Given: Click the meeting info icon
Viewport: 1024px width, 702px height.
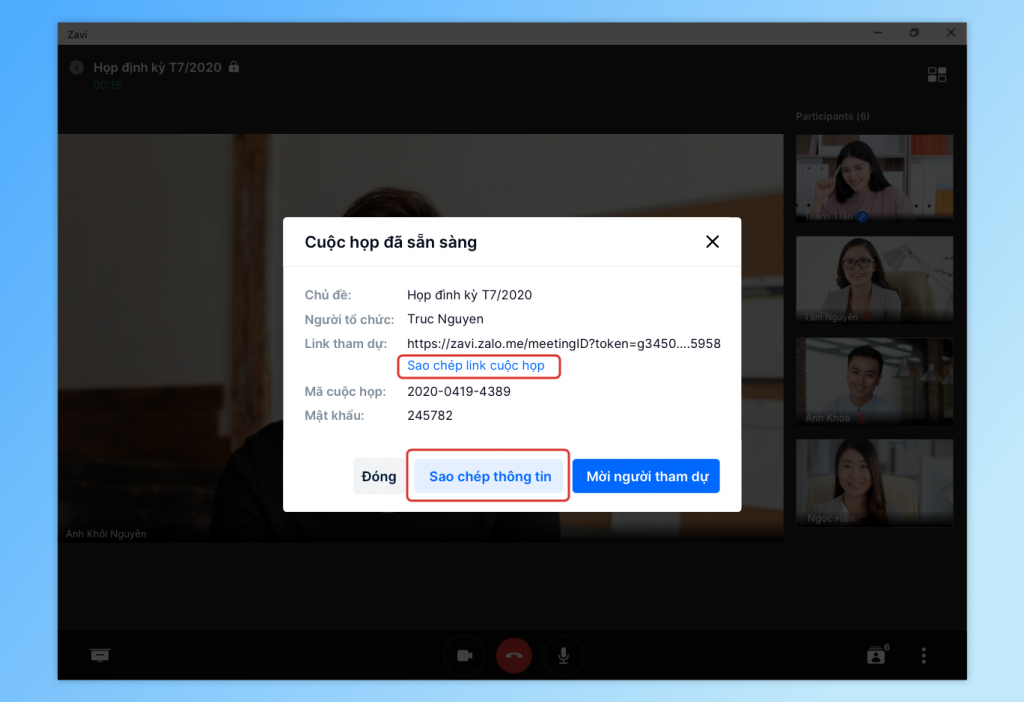Looking at the screenshot, I should [x=76, y=67].
